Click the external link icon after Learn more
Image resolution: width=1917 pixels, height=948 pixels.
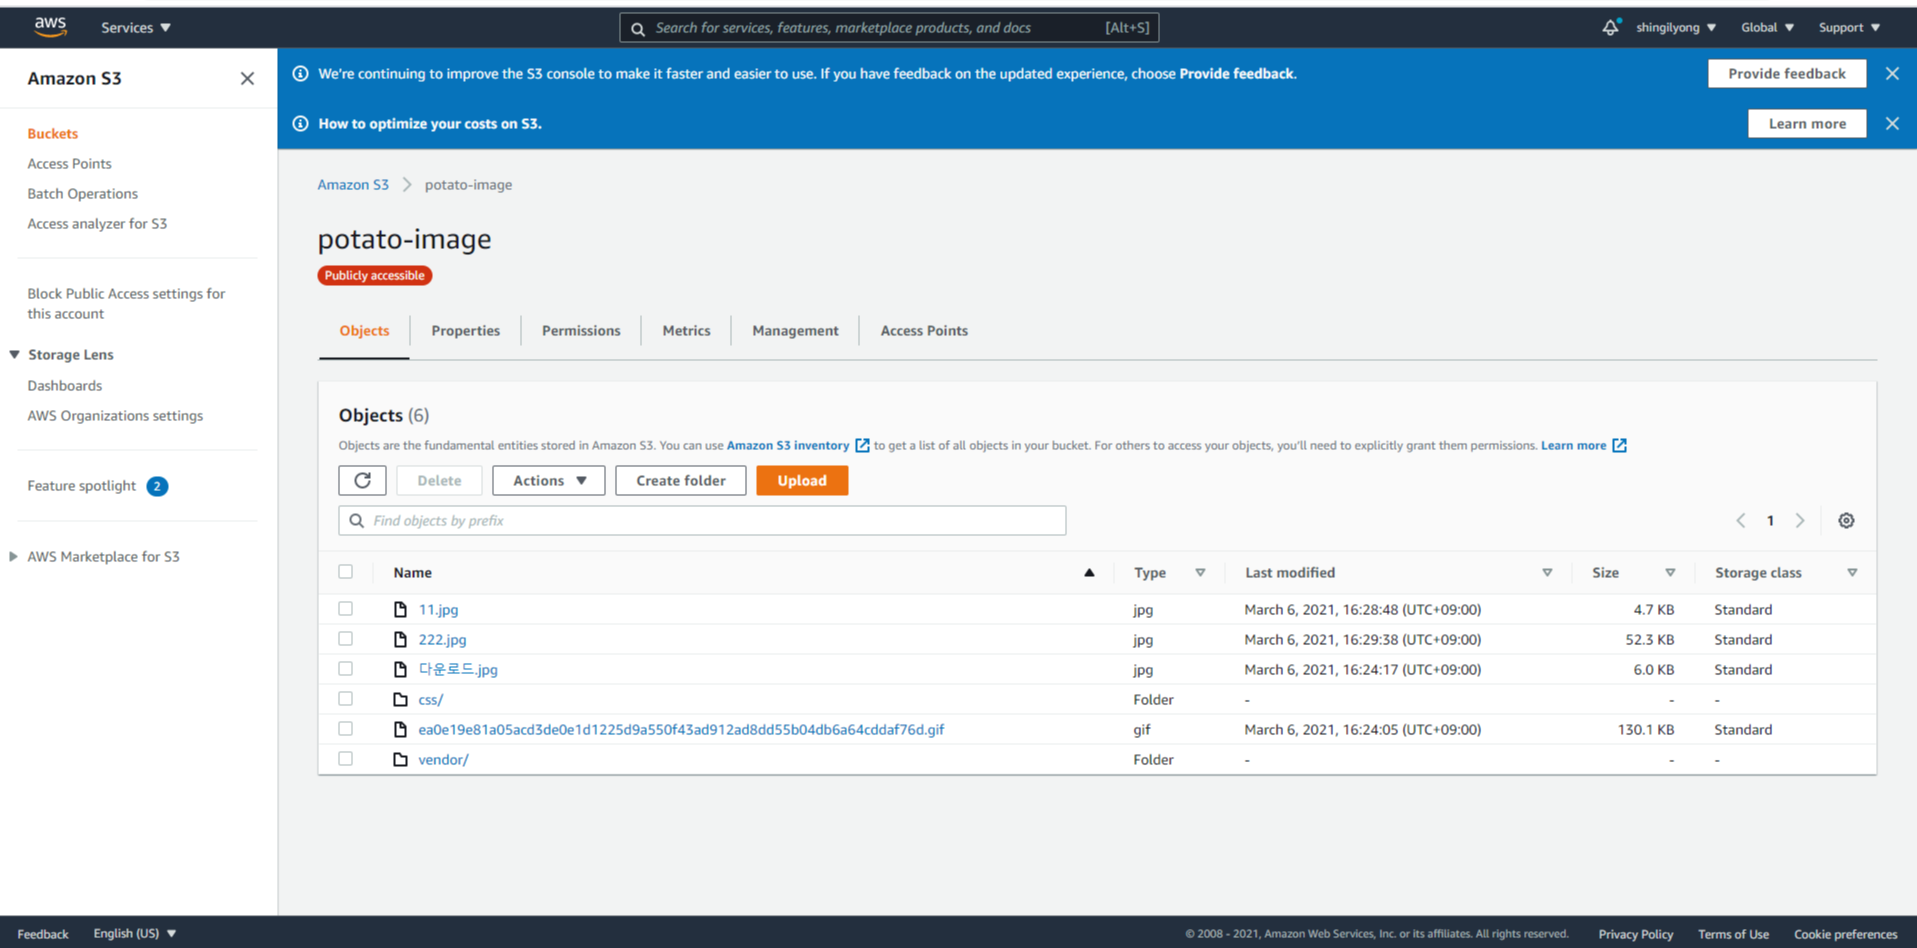point(1619,445)
